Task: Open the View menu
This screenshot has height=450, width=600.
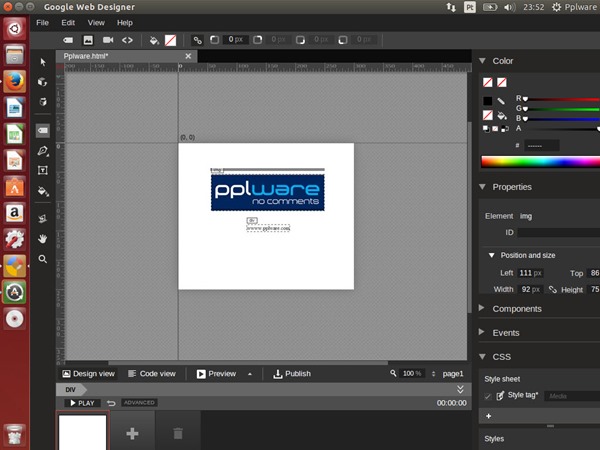Action: click(x=96, y=23)
